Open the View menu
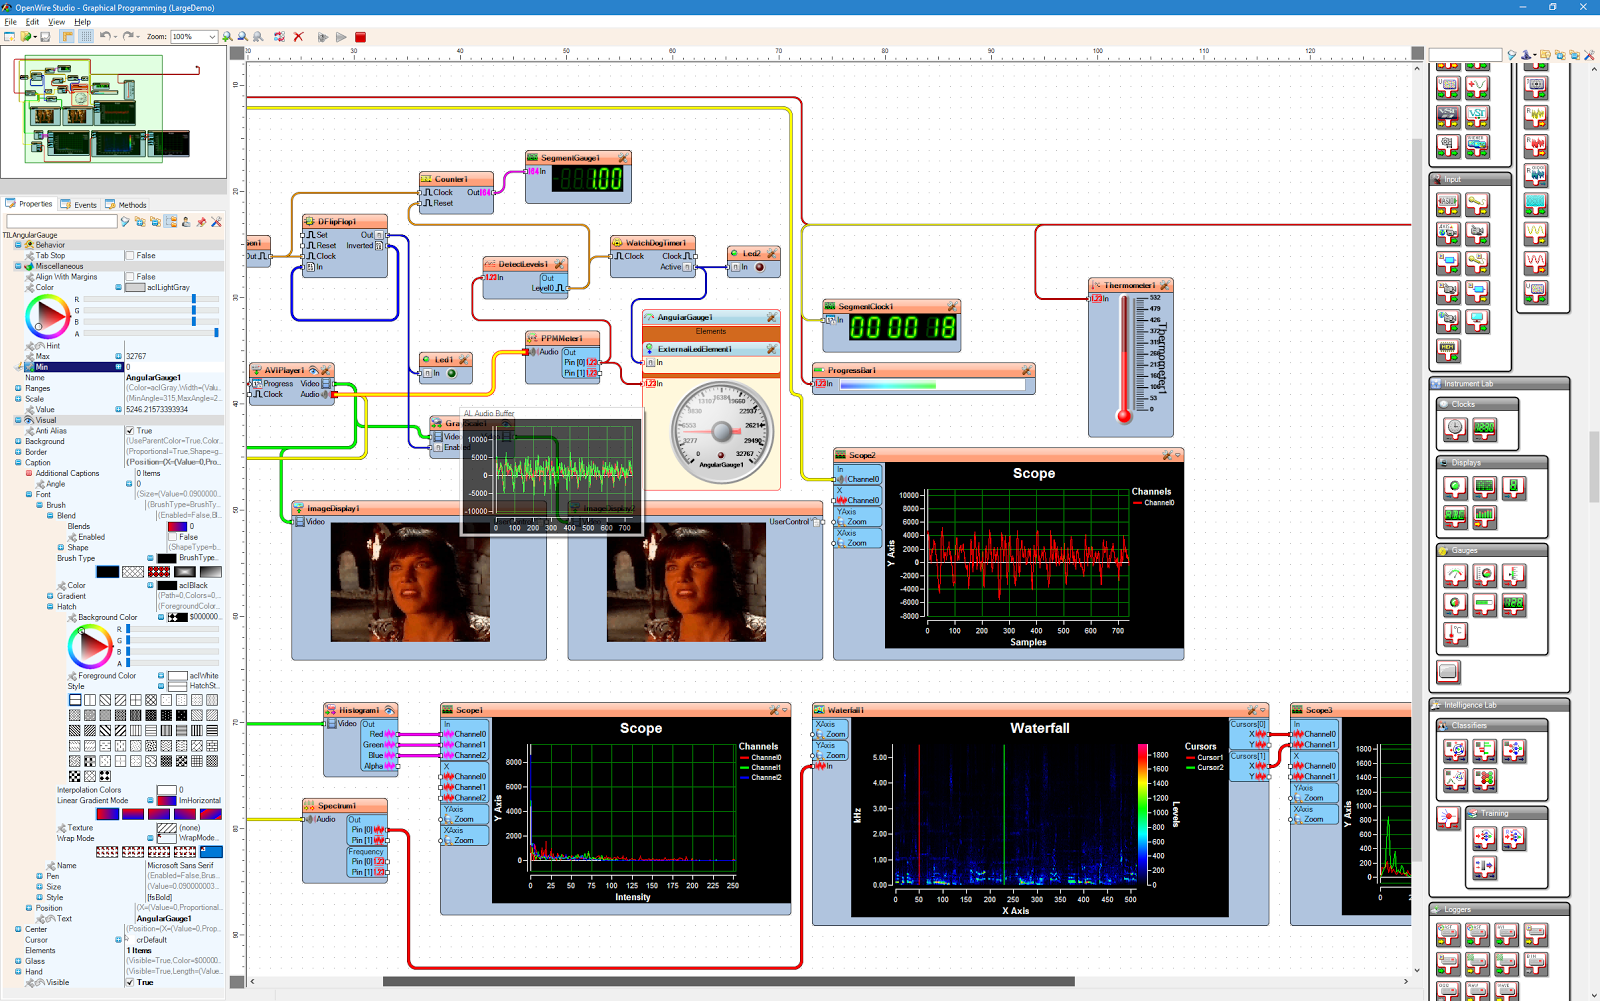The width and height of the screenshot is (1600, 1001). click(x=55, y=21)
